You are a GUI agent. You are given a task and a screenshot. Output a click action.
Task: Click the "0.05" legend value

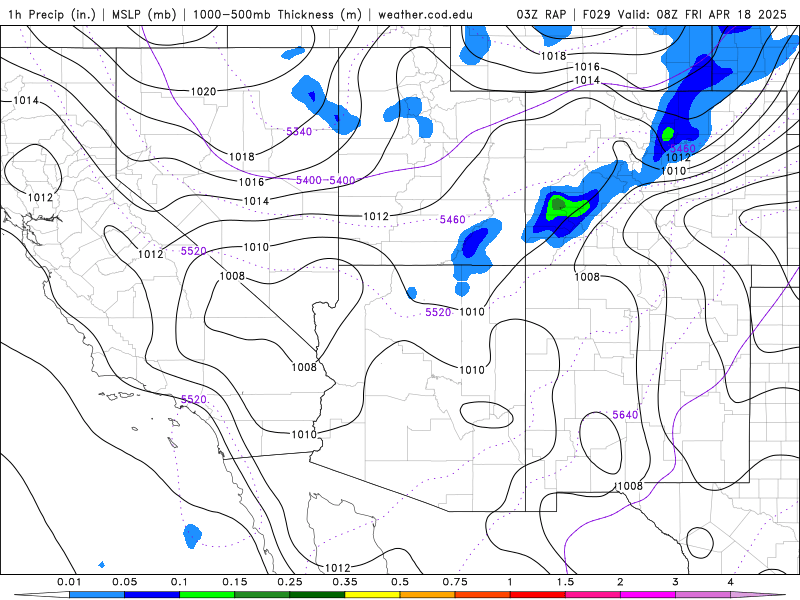[124, 582]
